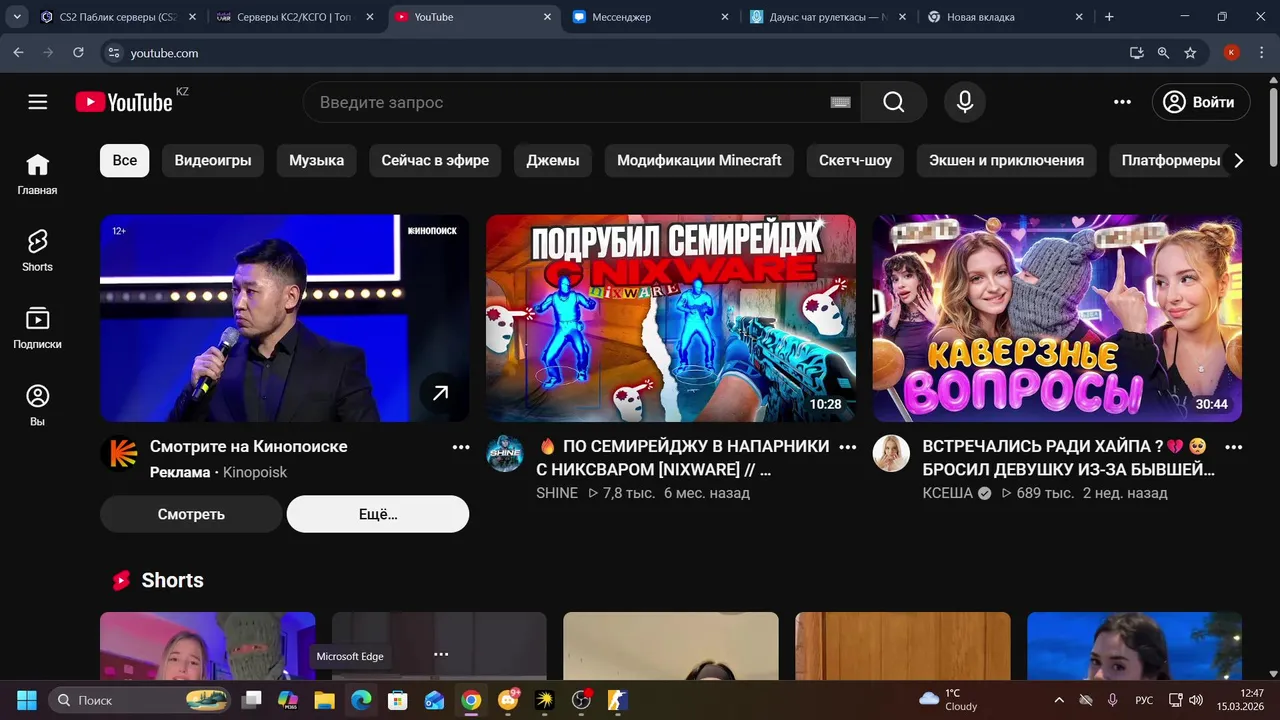Click external-link arrow on Kinopoisk ad
This screenshot has width=1280, height=720.
[440, 393]
